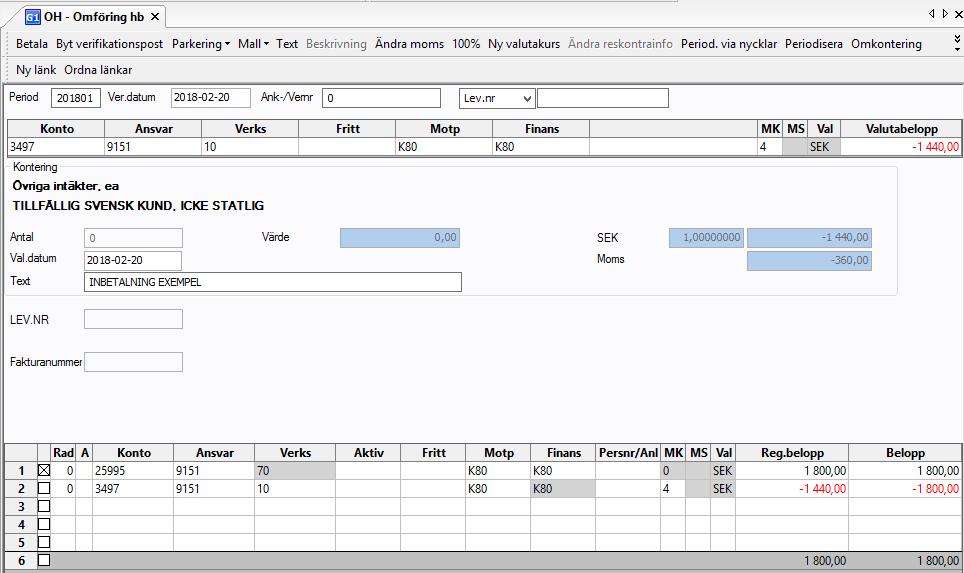Click the Periodisera toolbar button
The width and height of the screenshot is (964, 573).
click(813, 44)
